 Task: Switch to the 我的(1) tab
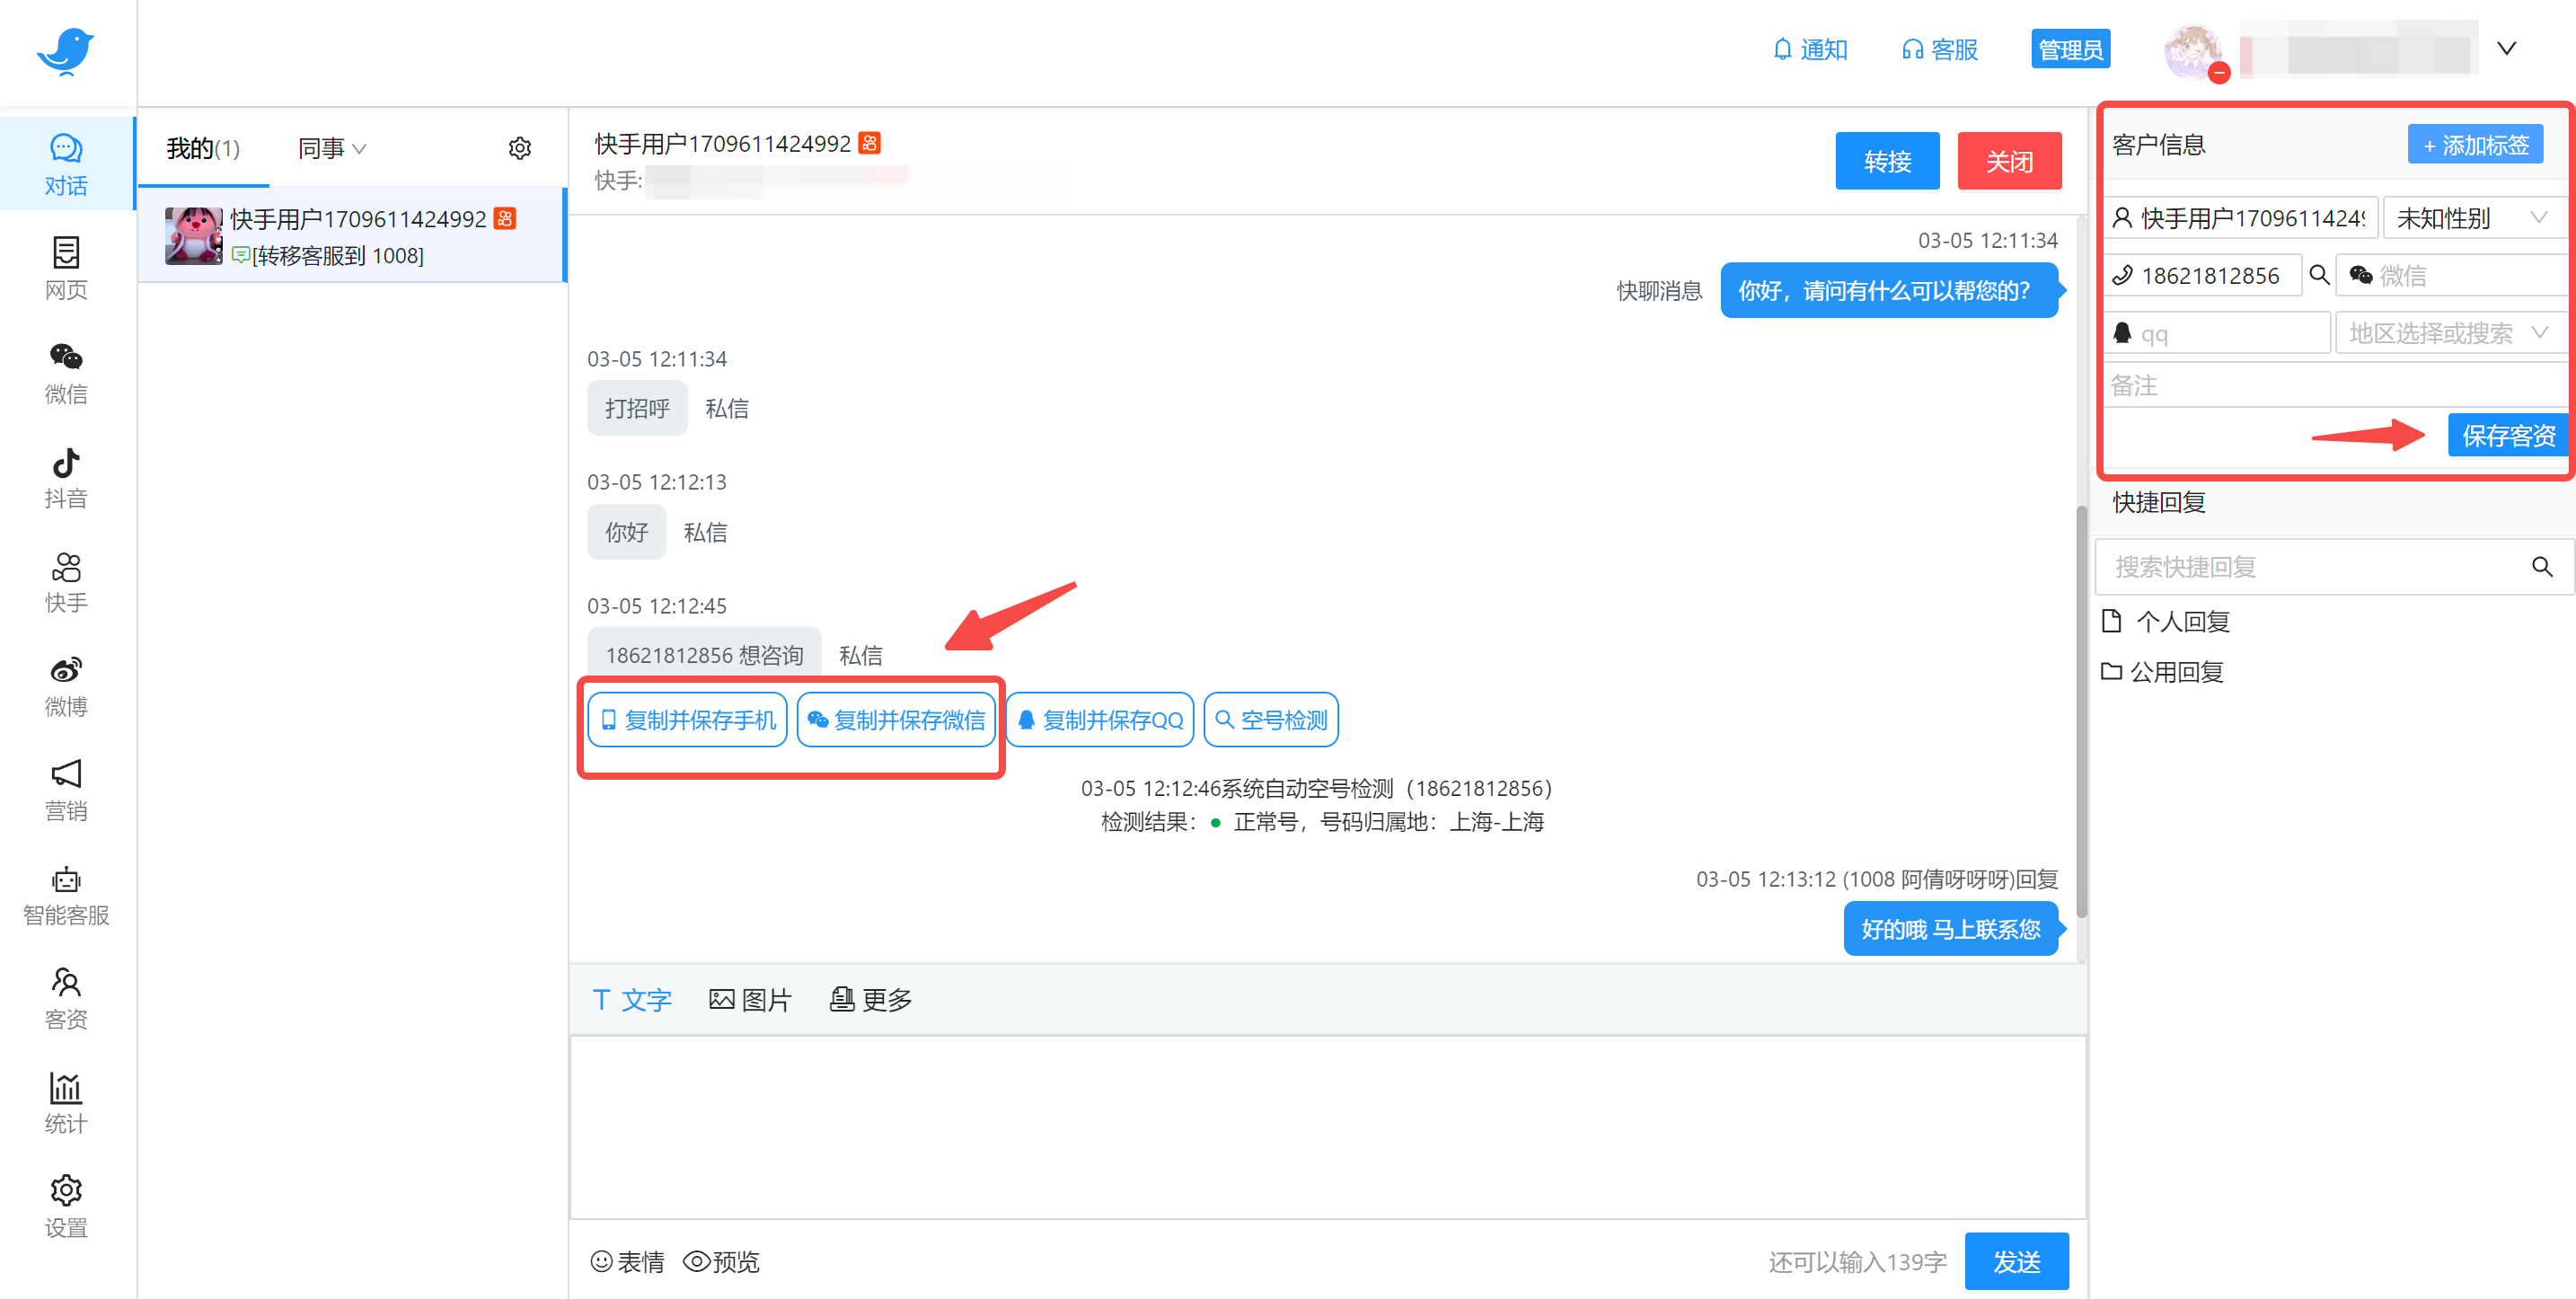(202, 147)
